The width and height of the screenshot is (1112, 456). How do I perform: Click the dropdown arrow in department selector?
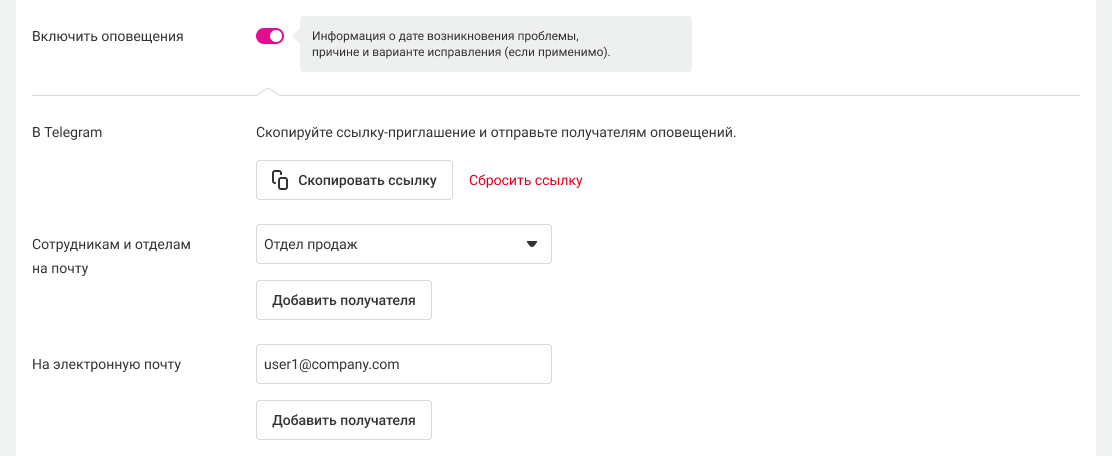pos(532,244)
